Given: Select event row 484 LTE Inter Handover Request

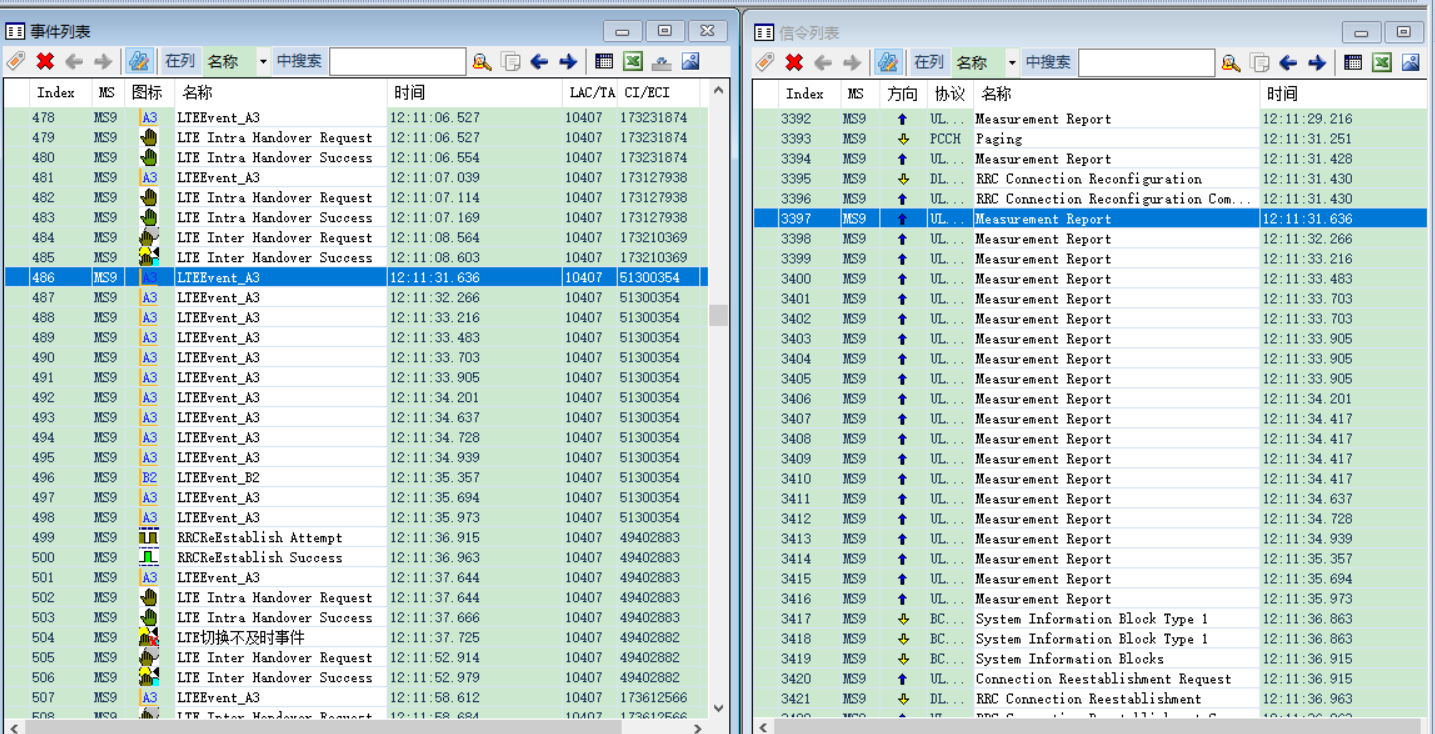Looking at the screenshot, I should 356,238.
